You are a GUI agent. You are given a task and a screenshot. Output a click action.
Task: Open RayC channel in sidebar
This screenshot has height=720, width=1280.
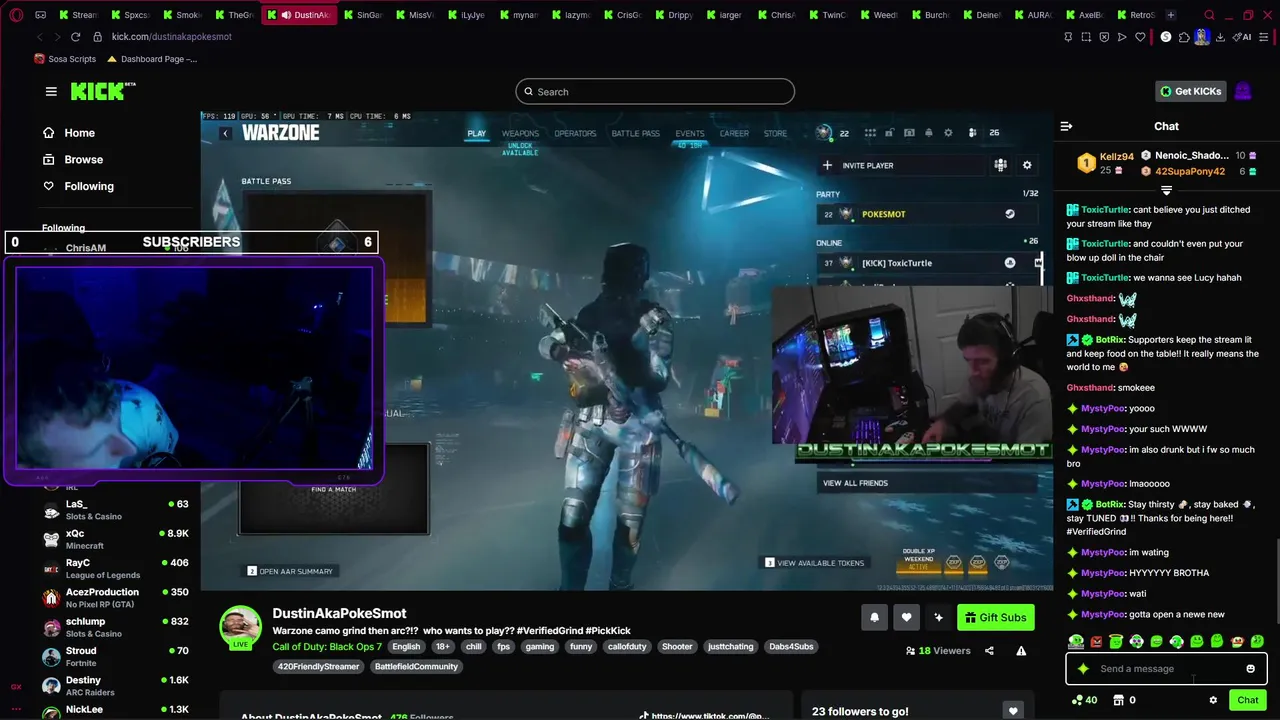coord(115,568)
